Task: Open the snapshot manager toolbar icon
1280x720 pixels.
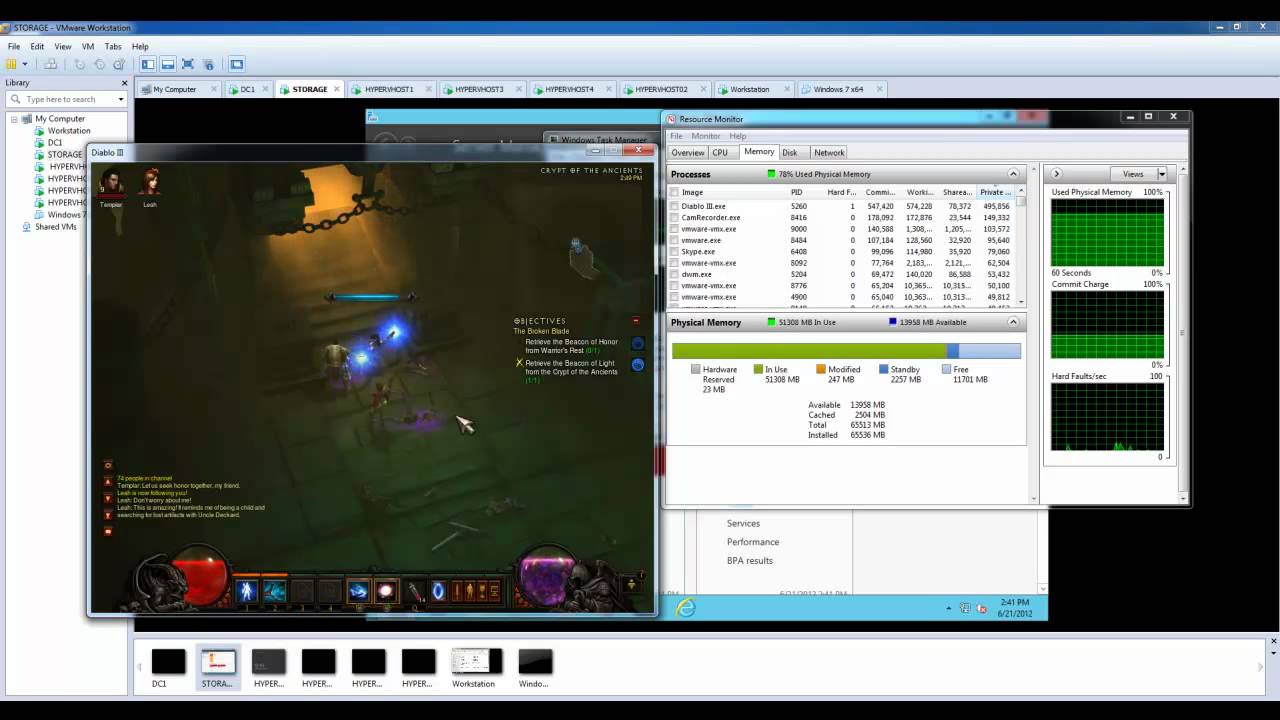Action: [117, 64]
